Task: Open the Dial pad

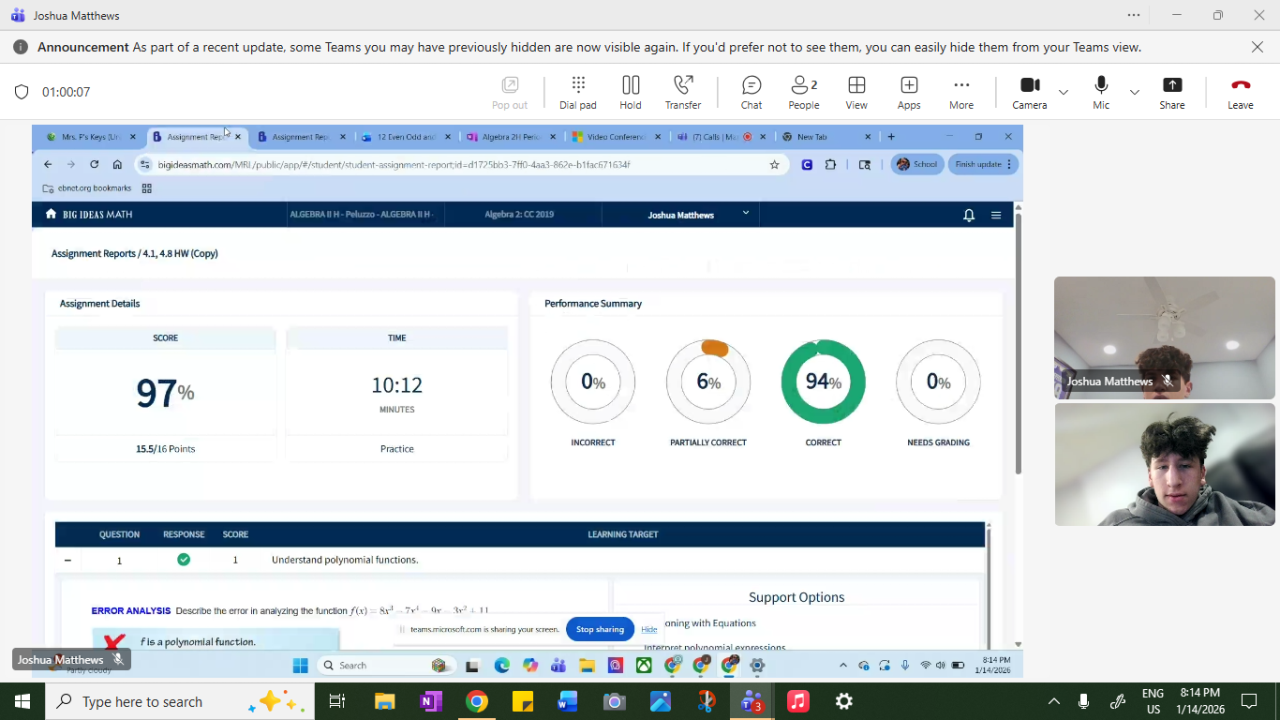Action: coord(577,92)
